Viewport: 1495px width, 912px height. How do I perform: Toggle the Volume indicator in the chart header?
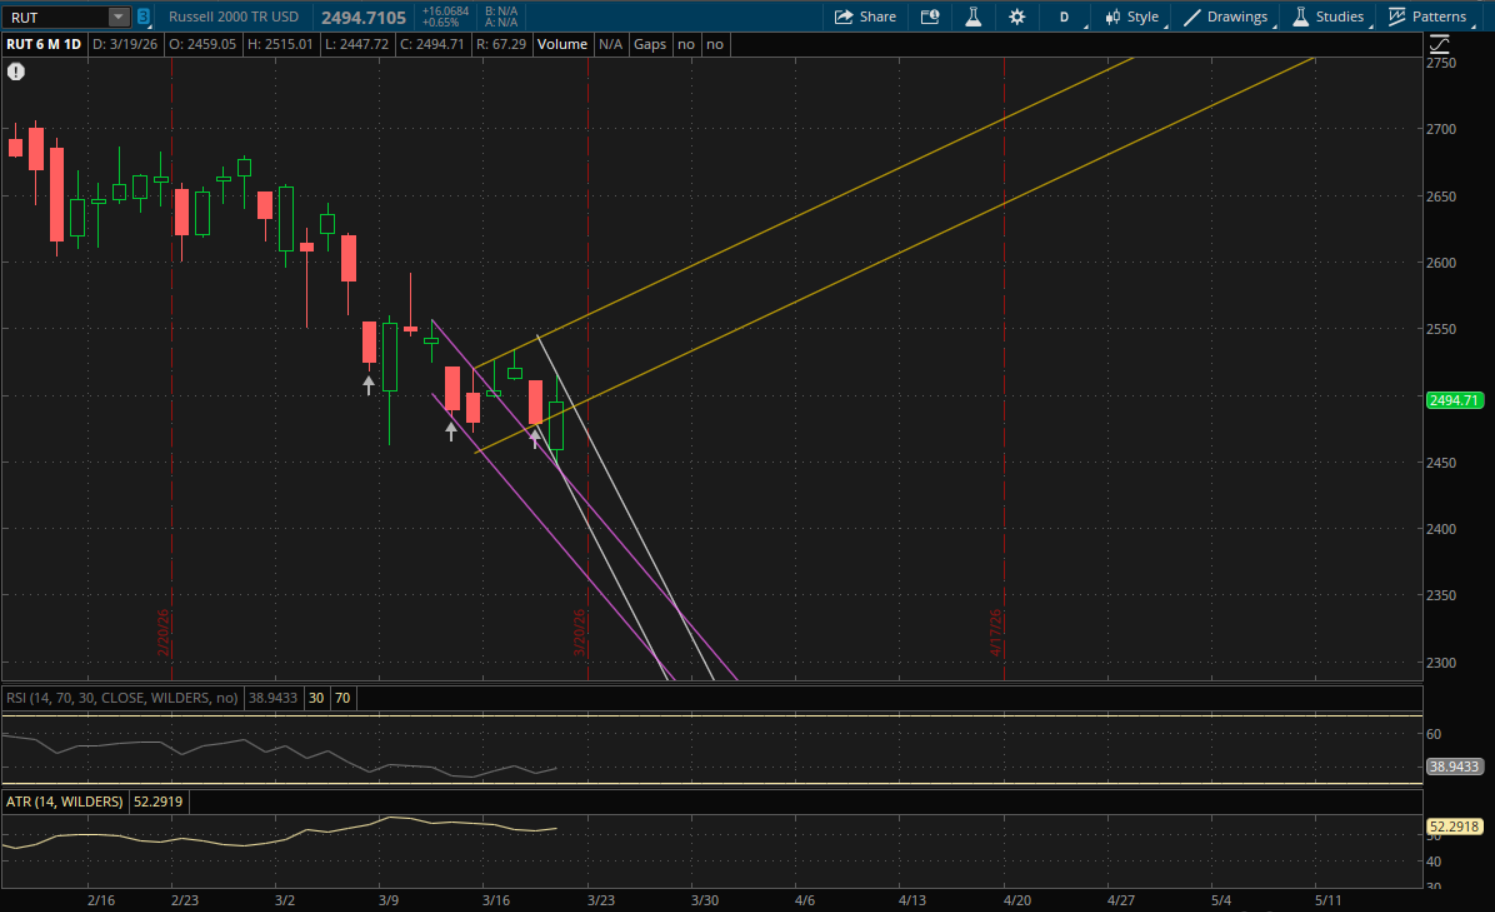pos(562,44)
